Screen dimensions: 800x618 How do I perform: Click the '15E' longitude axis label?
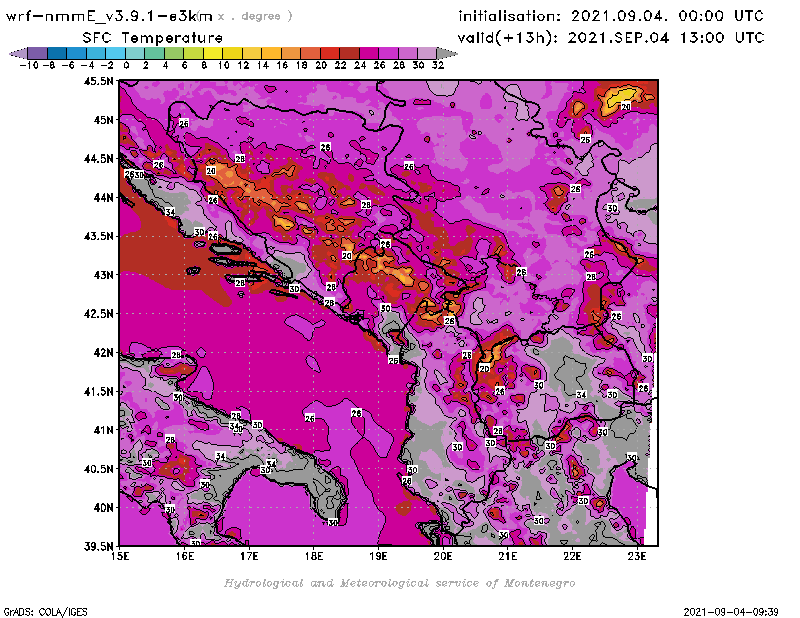[120, 556]
